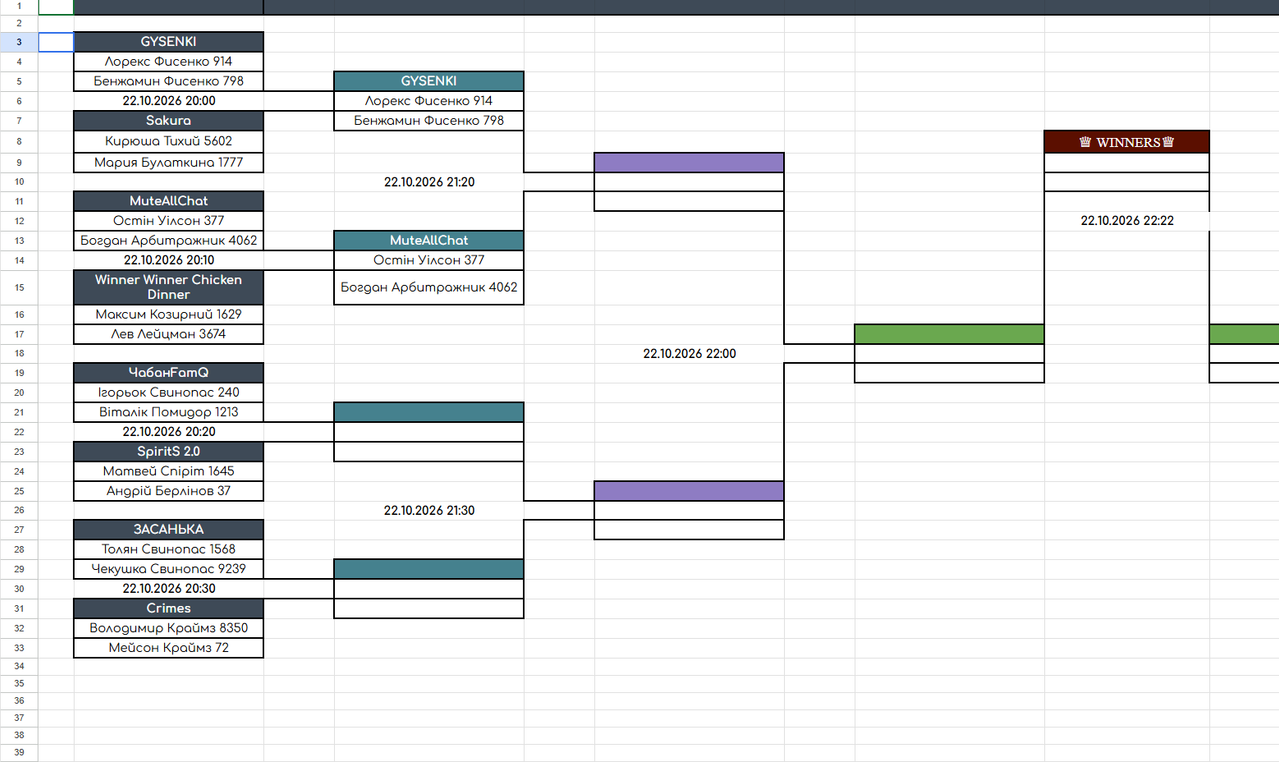Viewport: 1279px width, 762px height.
Task: Click the row 3 header number
Action: click(x=19, y=42)
